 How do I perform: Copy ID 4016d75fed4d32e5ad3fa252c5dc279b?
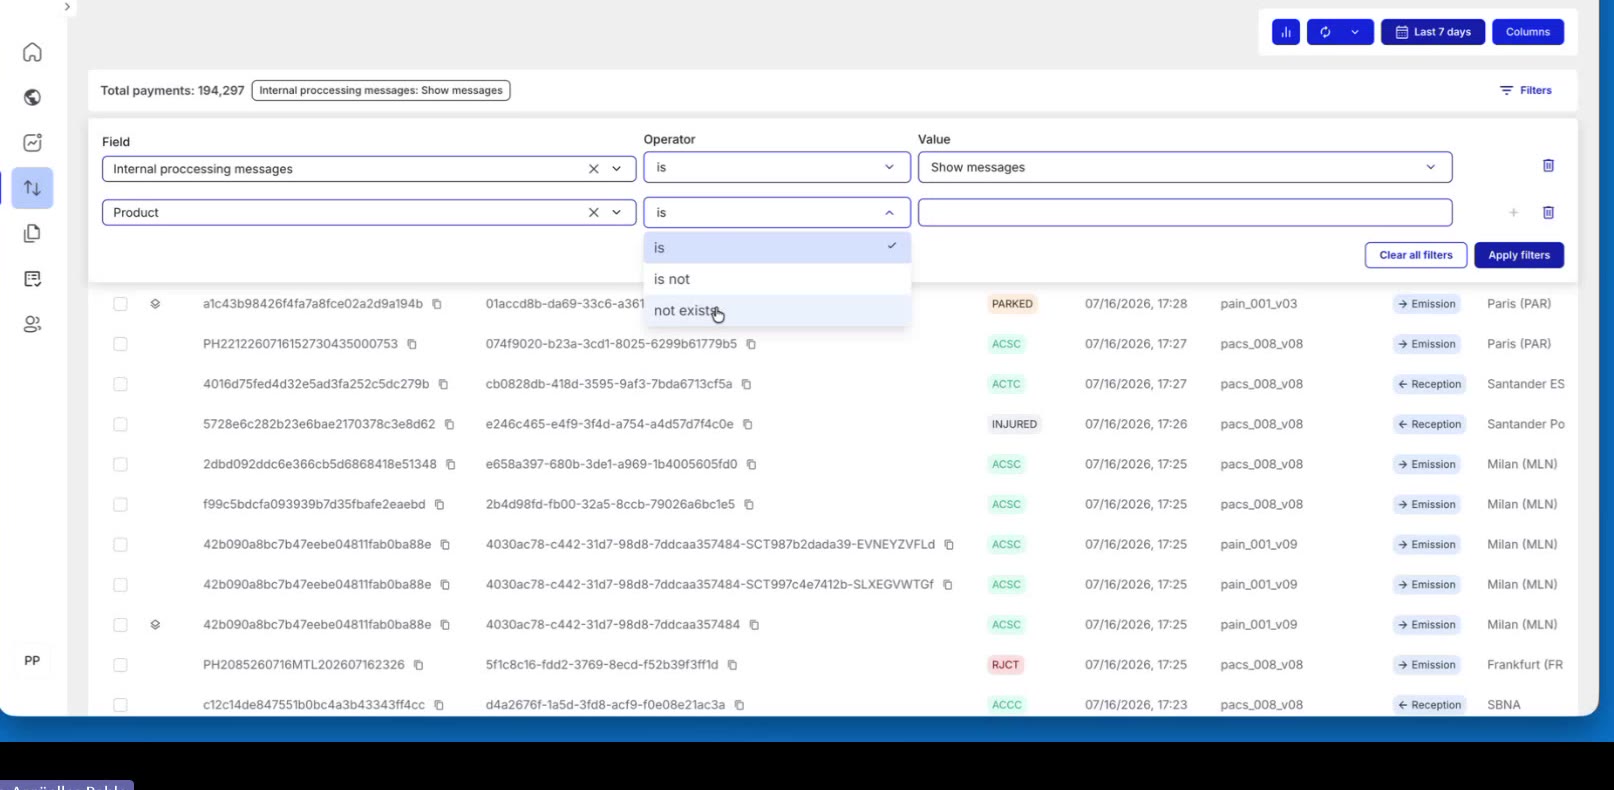coord(443,384)
